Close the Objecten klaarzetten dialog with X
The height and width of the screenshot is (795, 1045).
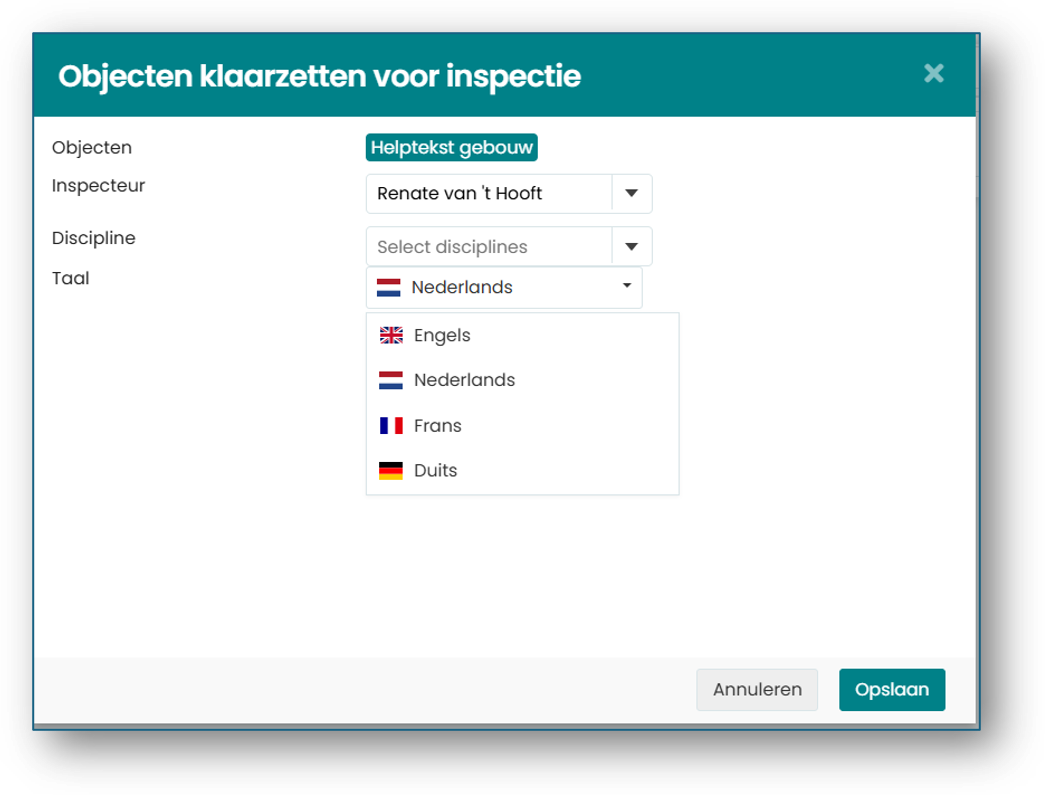(x=934, y=73)
